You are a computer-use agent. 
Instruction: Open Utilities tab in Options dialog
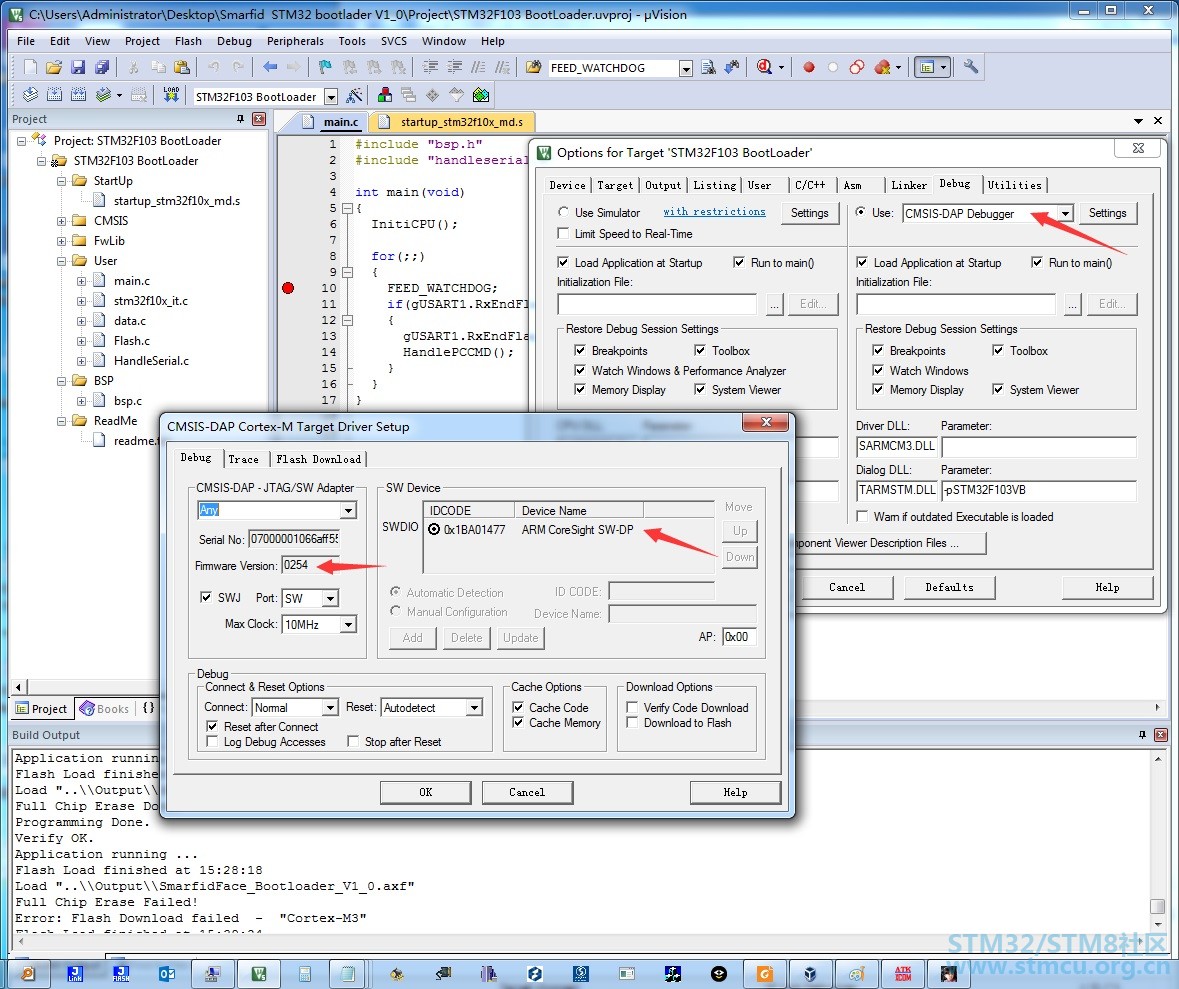pyautogui.click(x=1014, y=185)
